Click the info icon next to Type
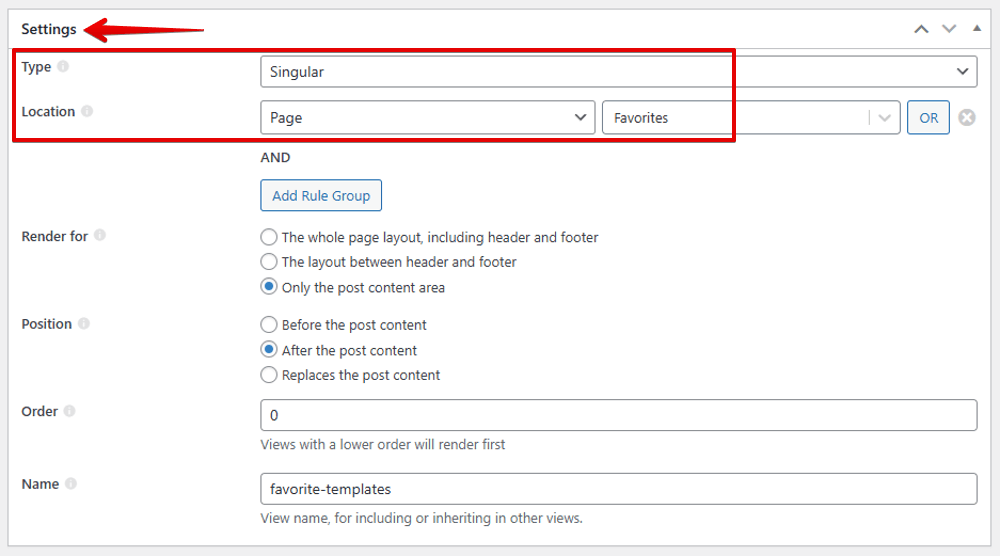This screenshot has width=1000, height=556. [x=62, y=66]
